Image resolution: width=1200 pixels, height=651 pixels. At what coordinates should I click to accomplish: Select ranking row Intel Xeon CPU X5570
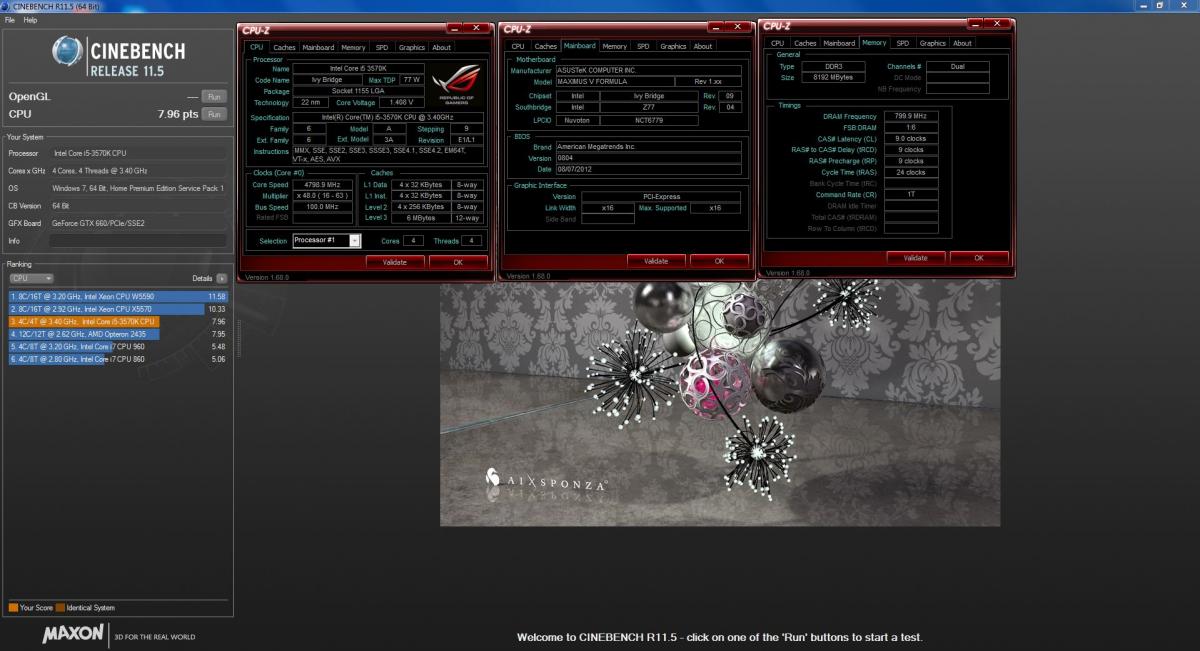(118, 309)
